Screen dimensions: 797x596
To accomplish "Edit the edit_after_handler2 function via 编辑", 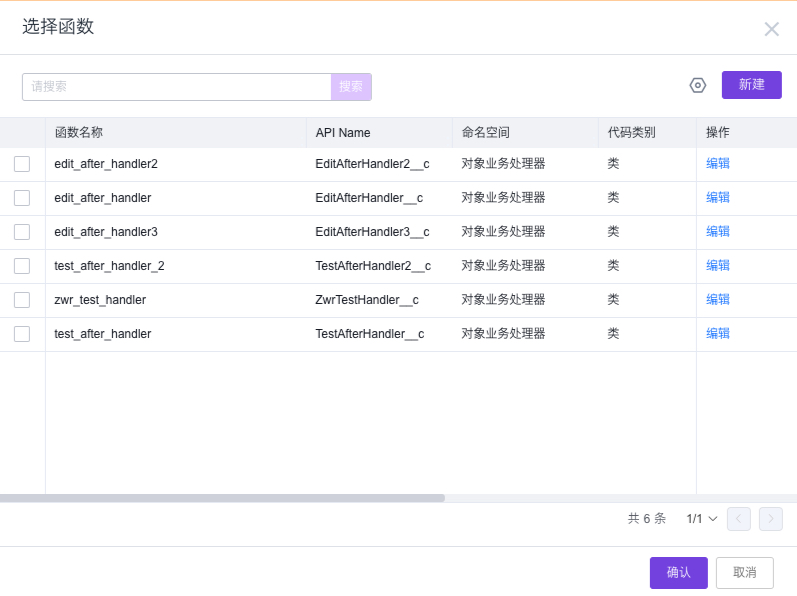I will pos(718,164).
